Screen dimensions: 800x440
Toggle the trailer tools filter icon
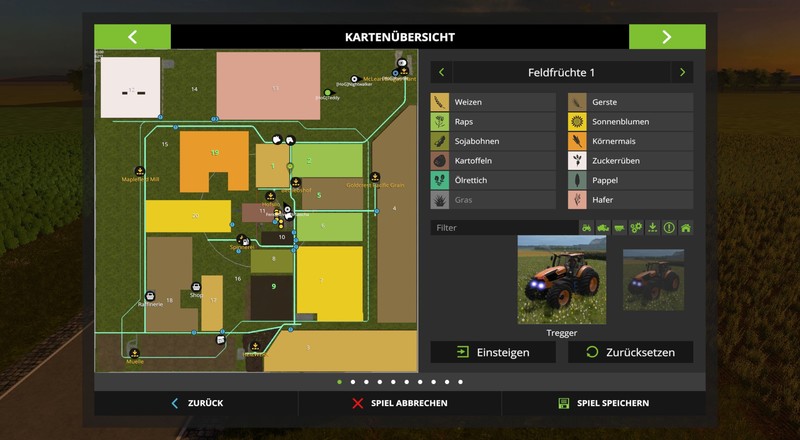pyautogui.click(x=620, y=228)
